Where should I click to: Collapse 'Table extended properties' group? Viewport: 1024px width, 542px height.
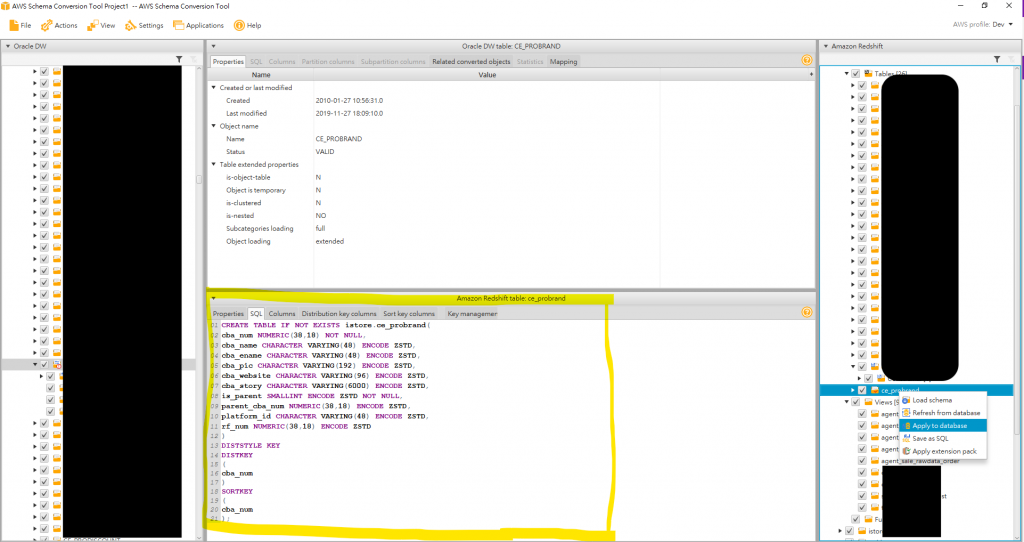click(214, 165)
